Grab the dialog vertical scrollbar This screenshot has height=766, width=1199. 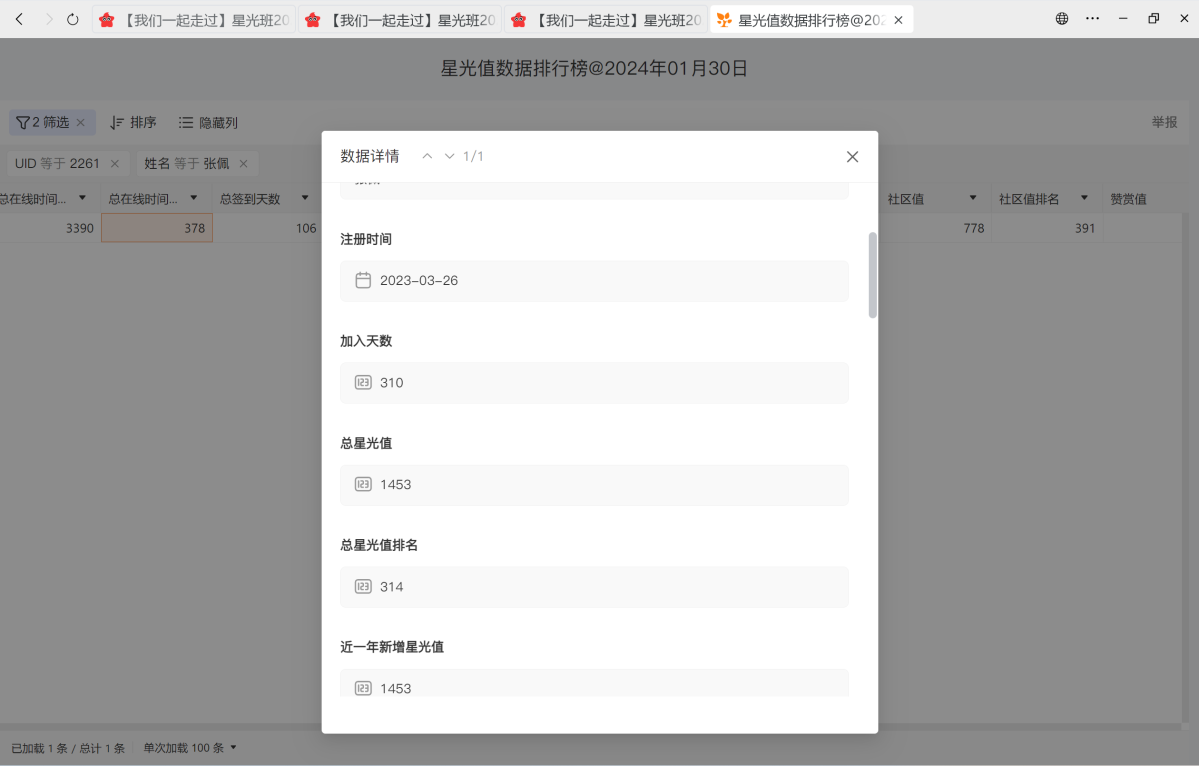872,275
